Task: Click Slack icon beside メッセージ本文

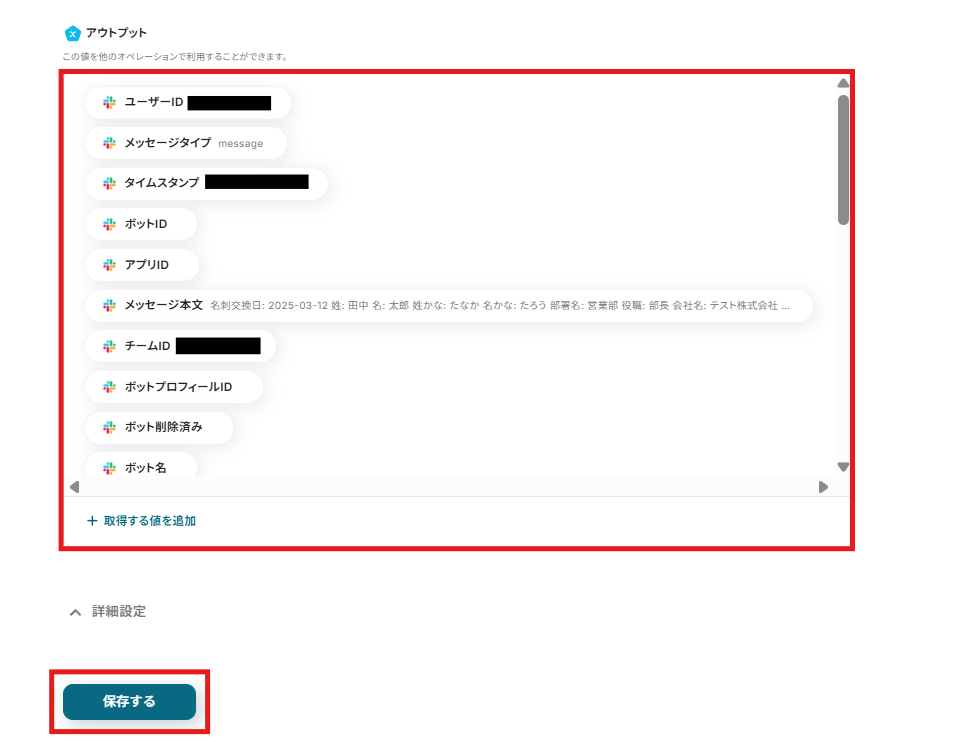Action: pos(110,305)
